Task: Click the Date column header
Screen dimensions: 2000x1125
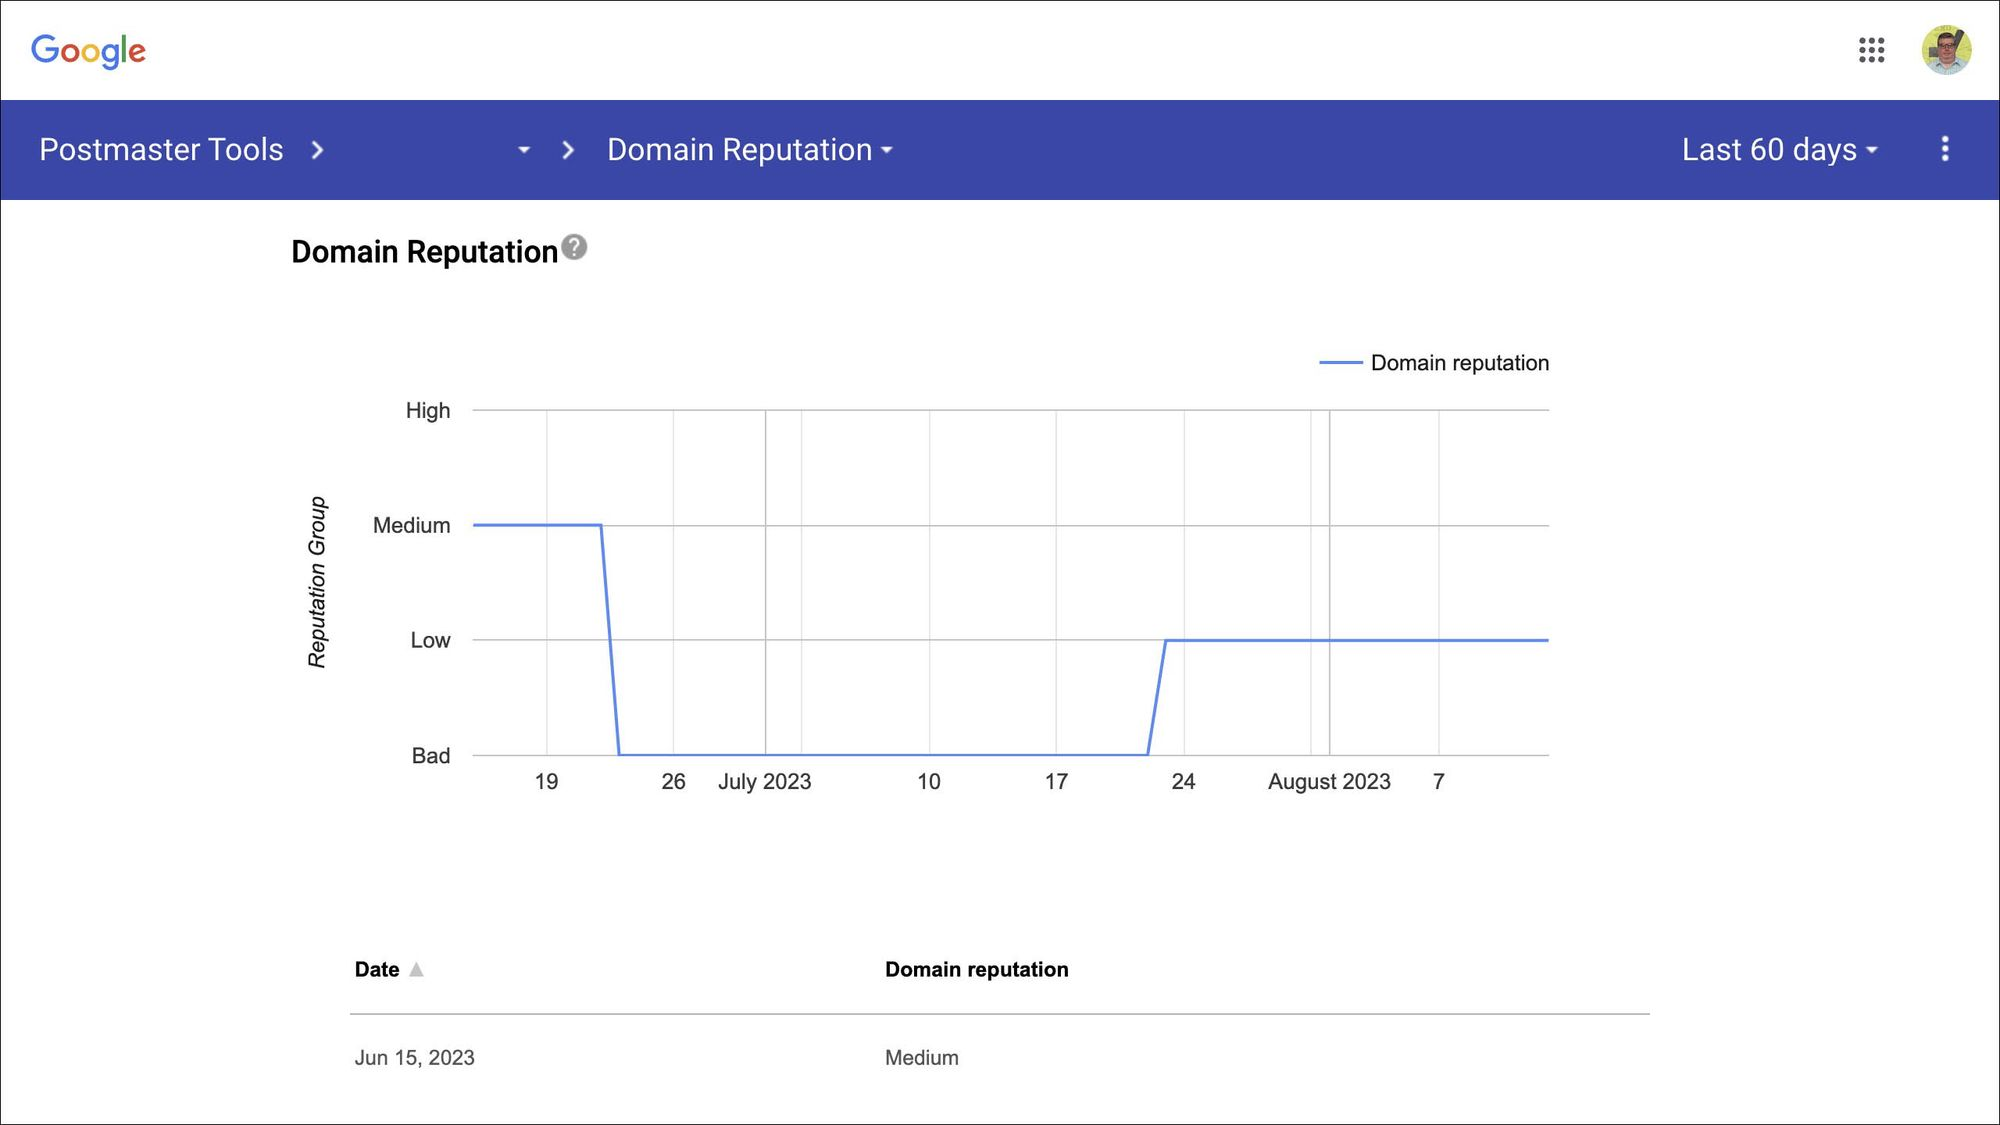Action: [377, 969]
